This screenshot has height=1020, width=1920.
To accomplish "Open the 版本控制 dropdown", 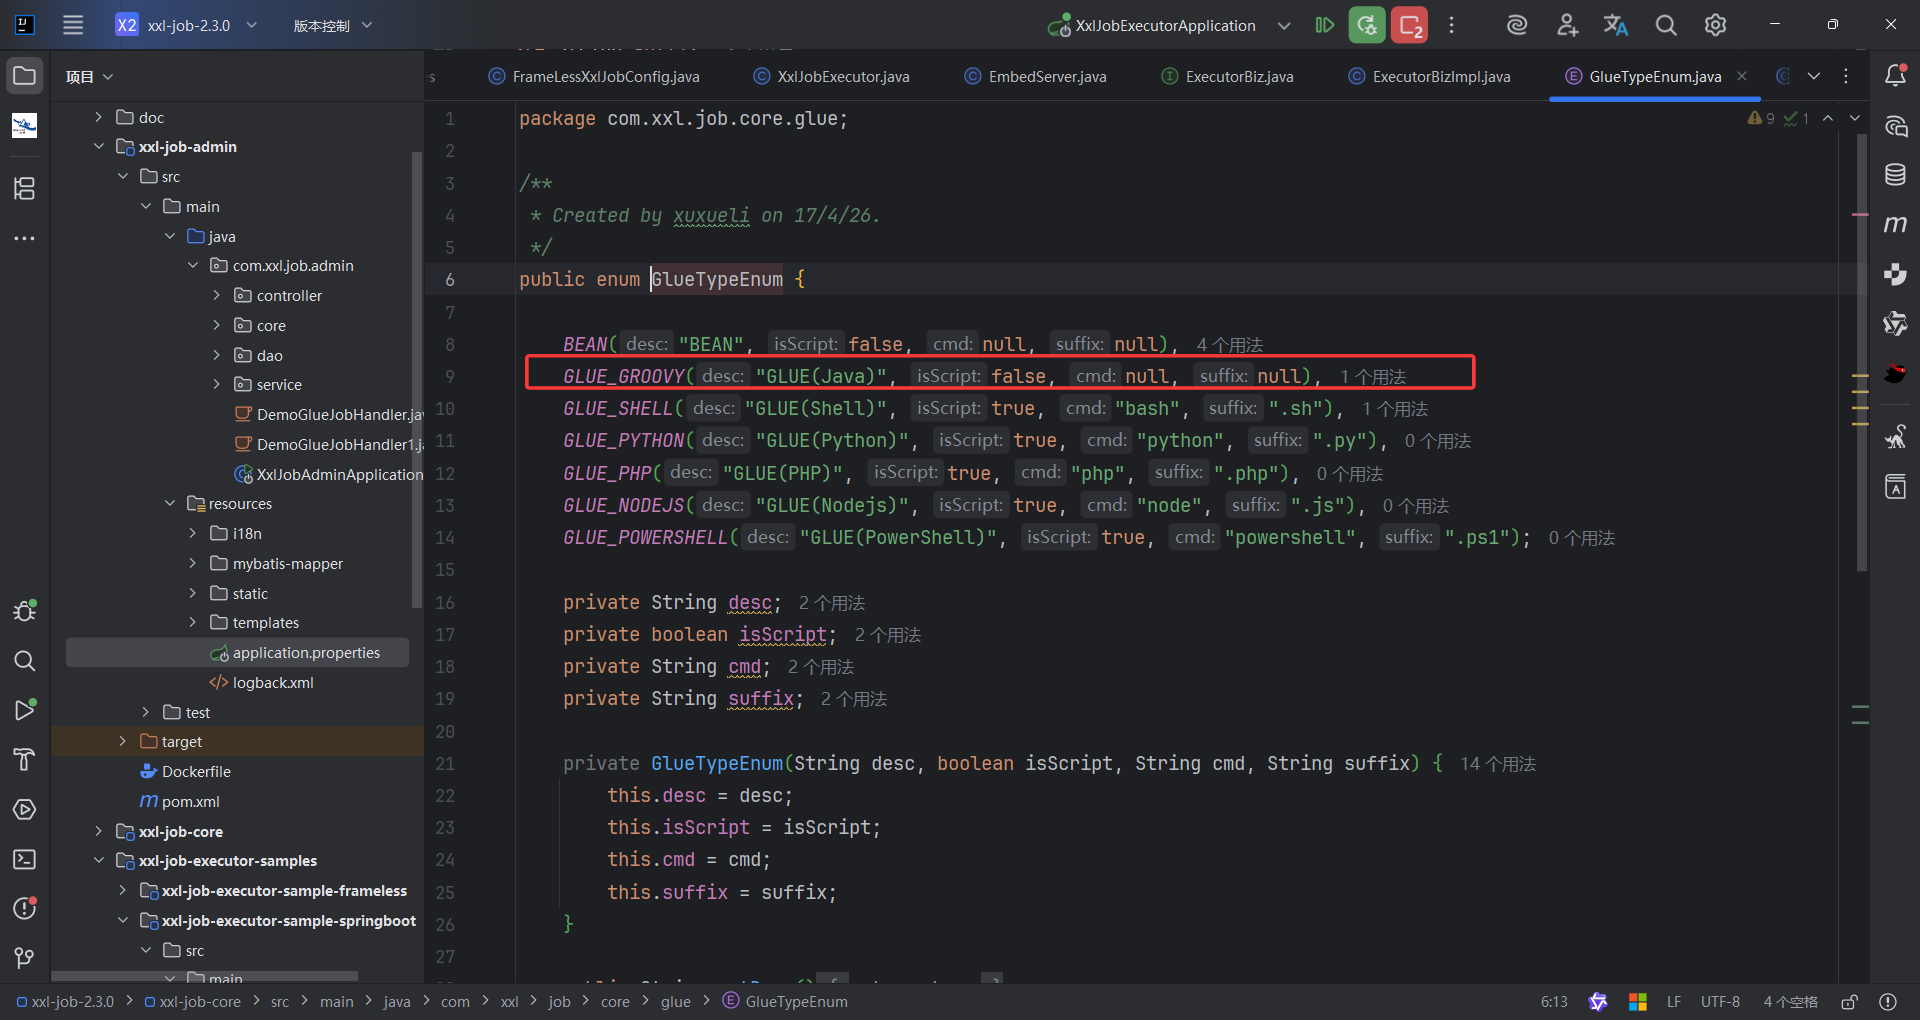I will click(x=332, y=25).
